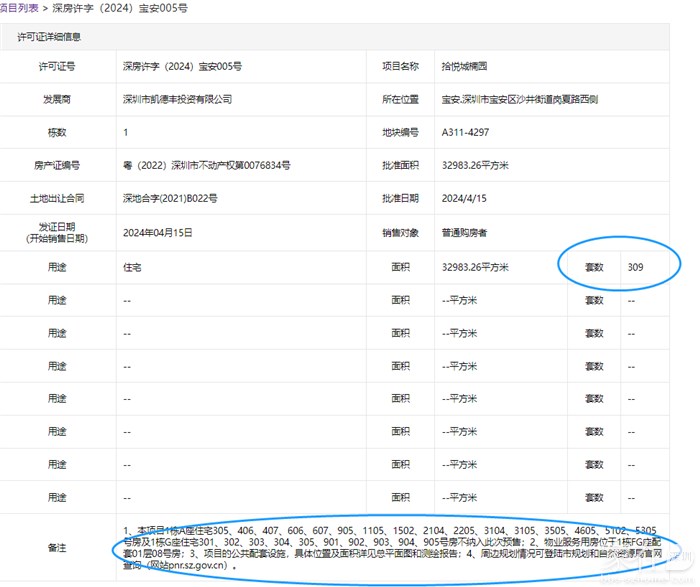Click the circled 套数 label
This screenshot has width=700, height=587.
594,268
